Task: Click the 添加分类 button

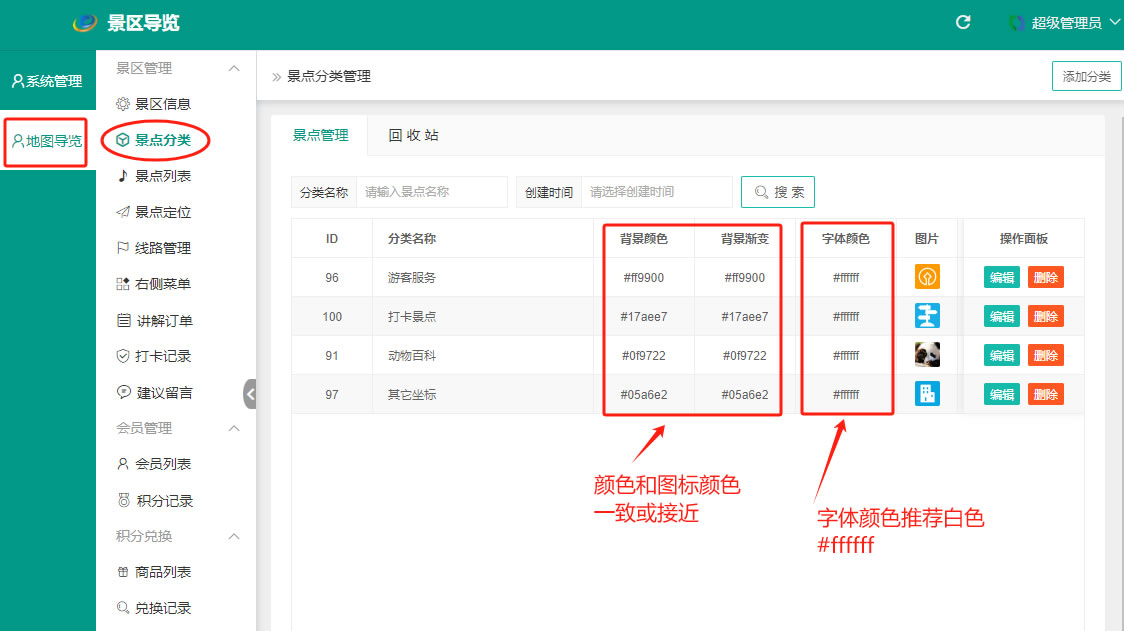Action: pos(1086,77)
